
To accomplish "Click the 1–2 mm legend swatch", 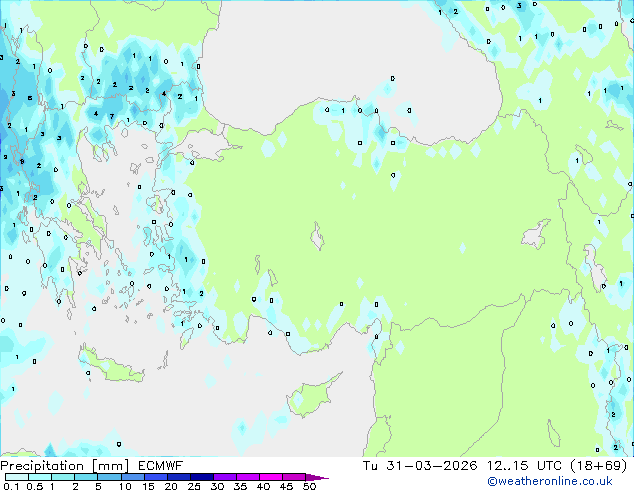I will [x=63, y=477].
